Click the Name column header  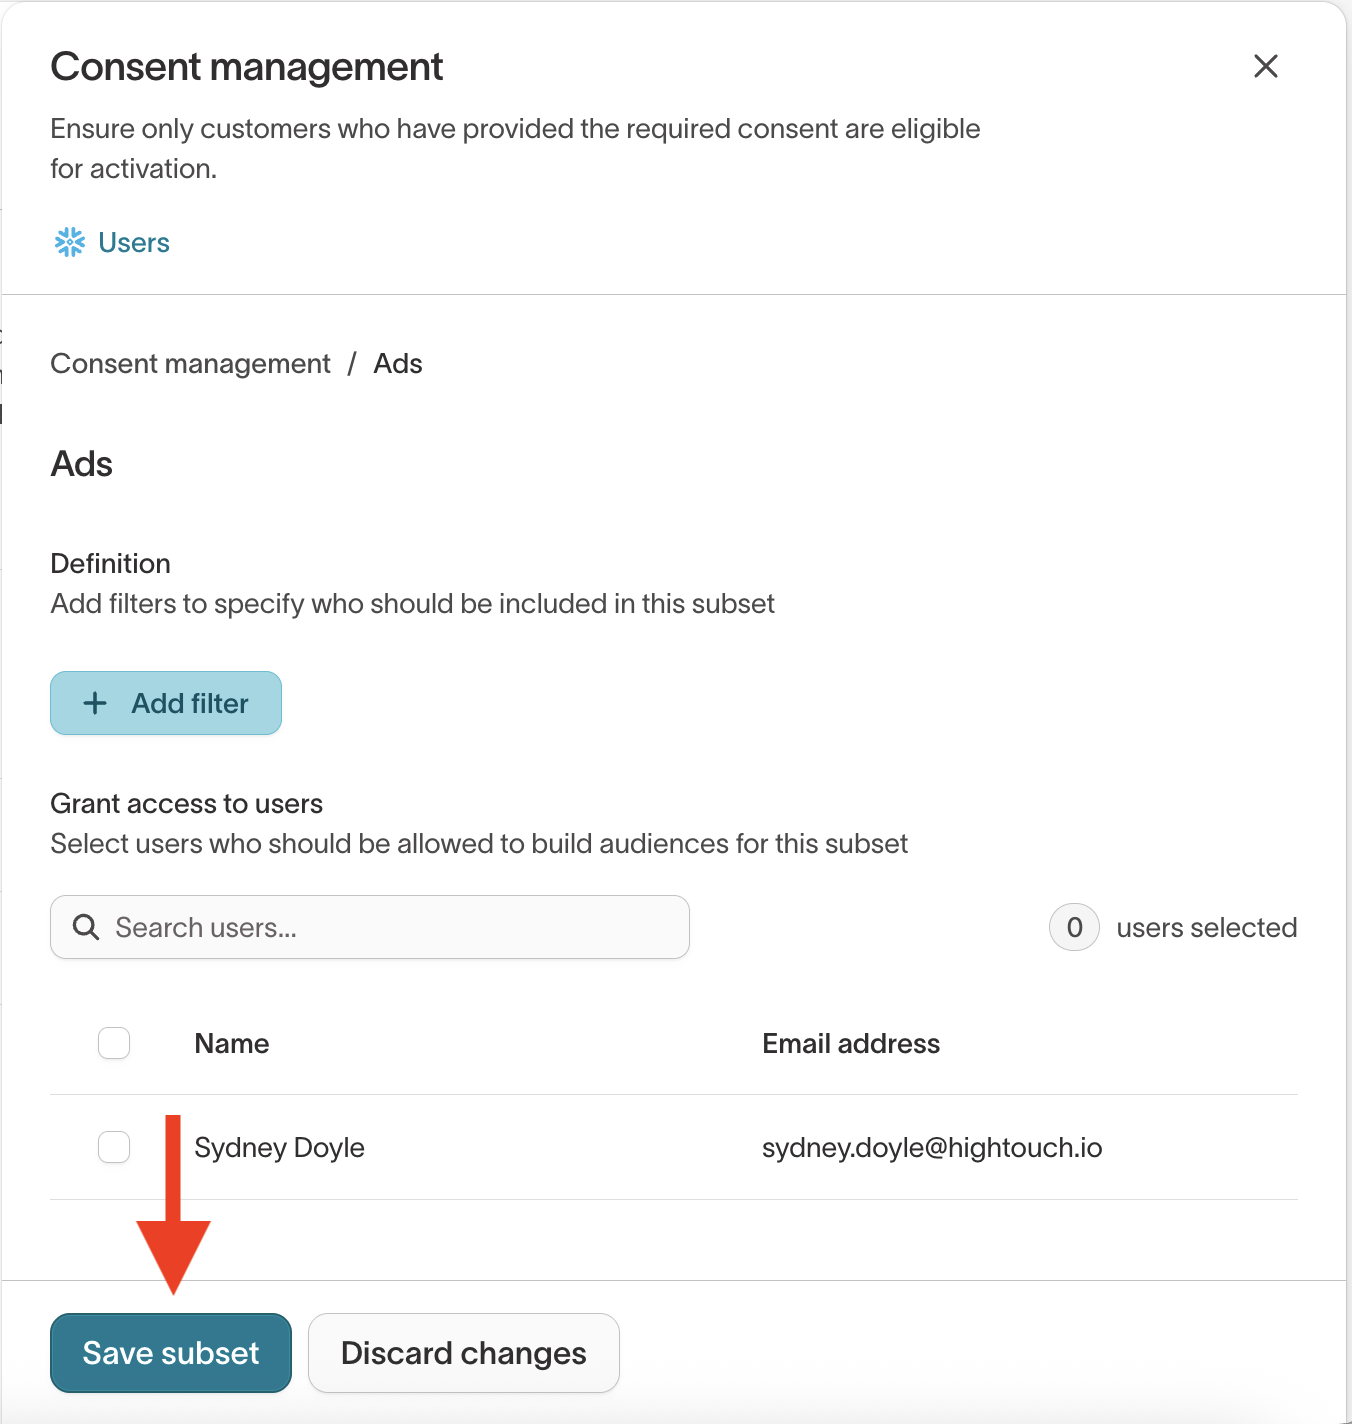click(x=232, y=1043)
